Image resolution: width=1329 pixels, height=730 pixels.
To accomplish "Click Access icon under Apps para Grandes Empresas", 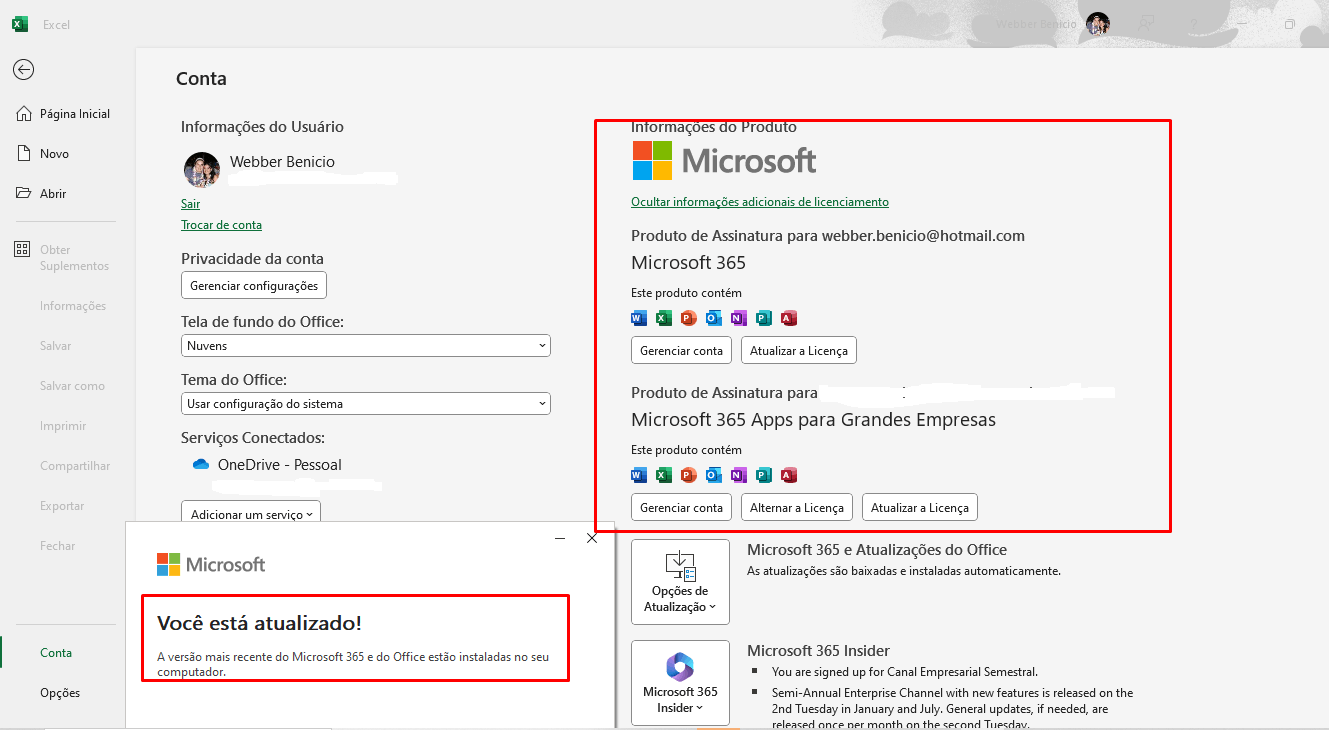I will [788, 475].
